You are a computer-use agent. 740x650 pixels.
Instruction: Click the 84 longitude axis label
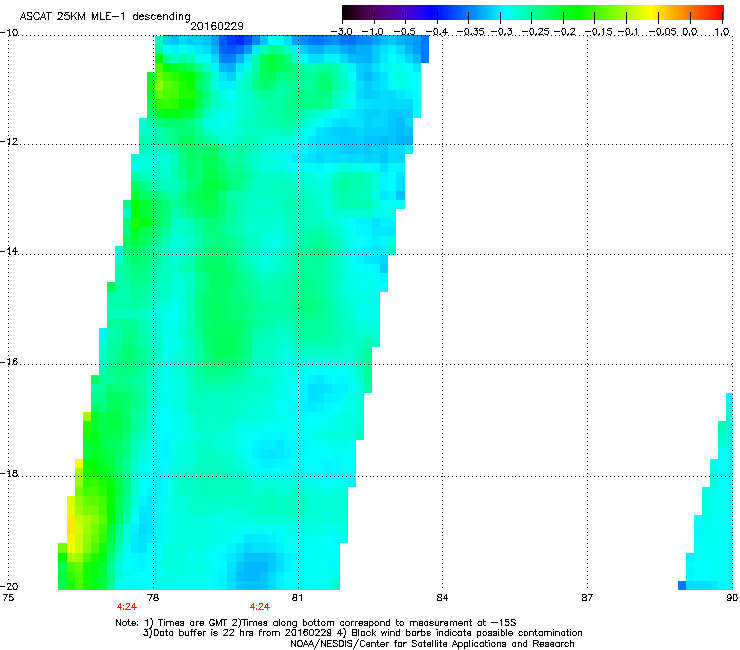click(x=442, y=598)
